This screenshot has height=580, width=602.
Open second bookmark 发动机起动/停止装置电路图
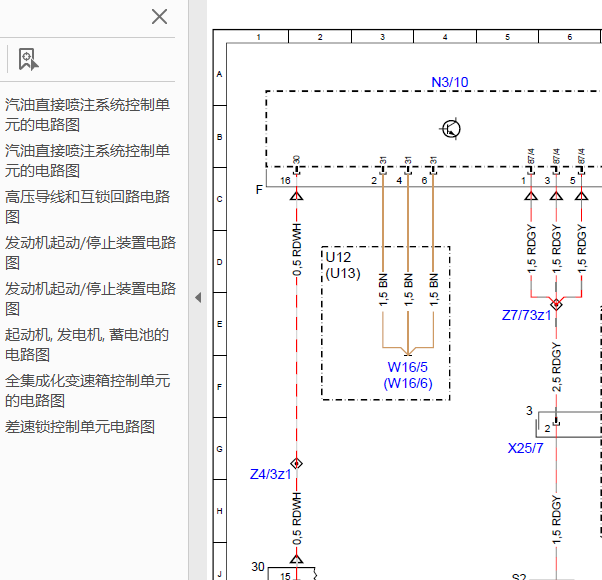(x=90, y=299)
